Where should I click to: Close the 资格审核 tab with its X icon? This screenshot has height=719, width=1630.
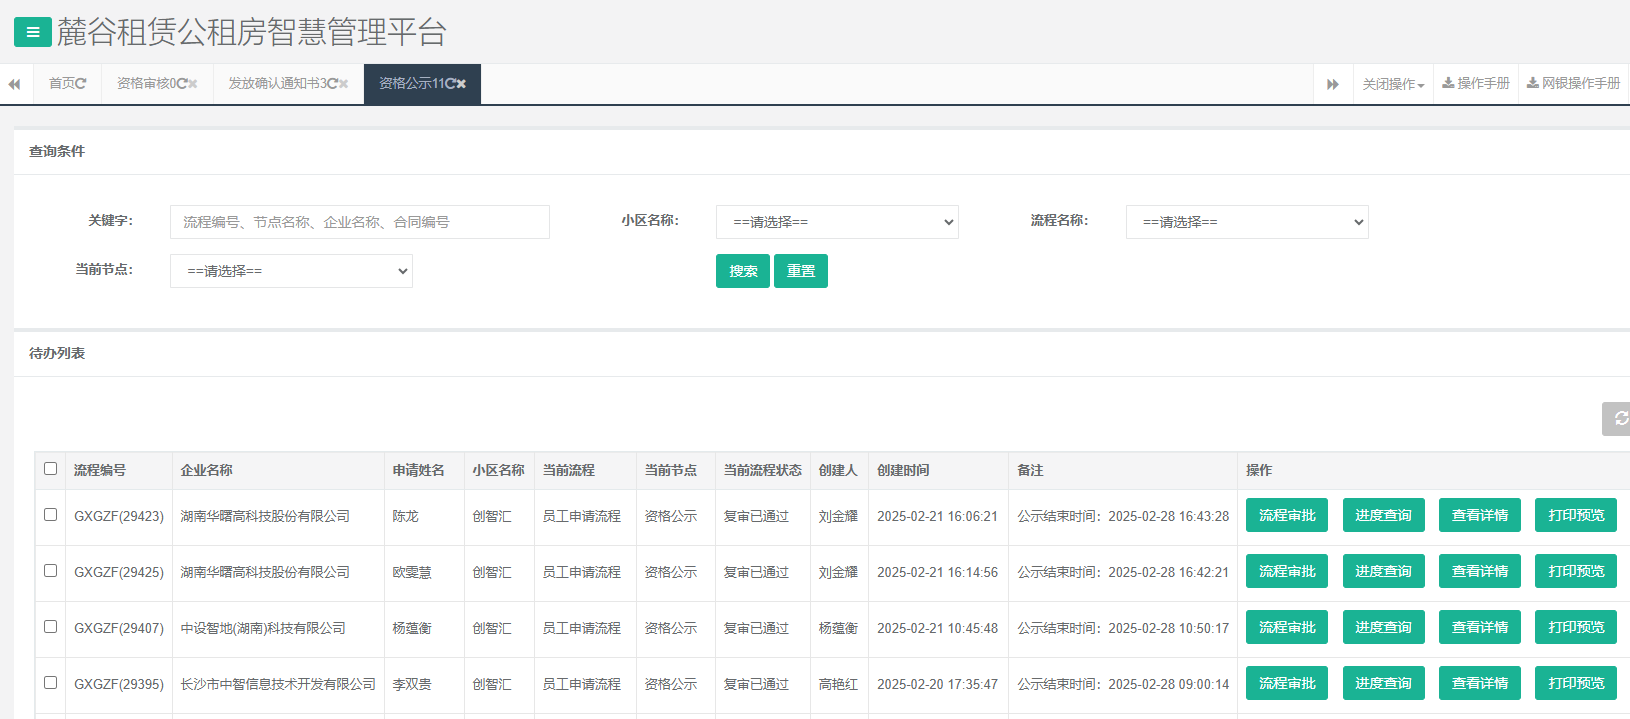point(193,84)
